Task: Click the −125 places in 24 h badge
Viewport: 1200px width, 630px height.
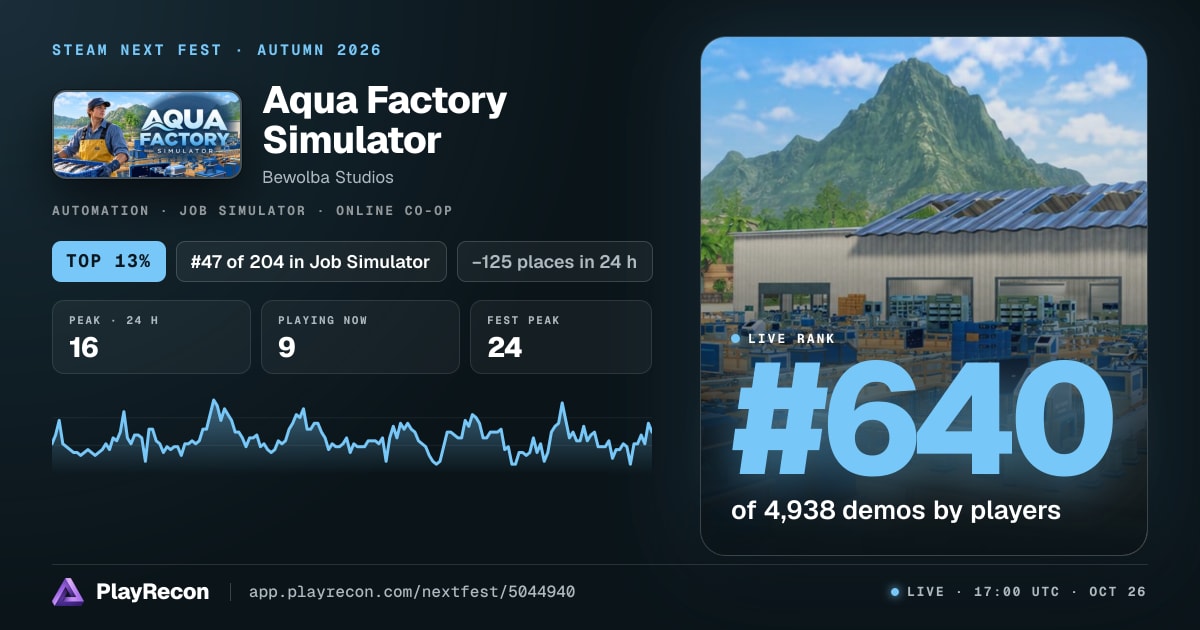Action: click(554, 262)
